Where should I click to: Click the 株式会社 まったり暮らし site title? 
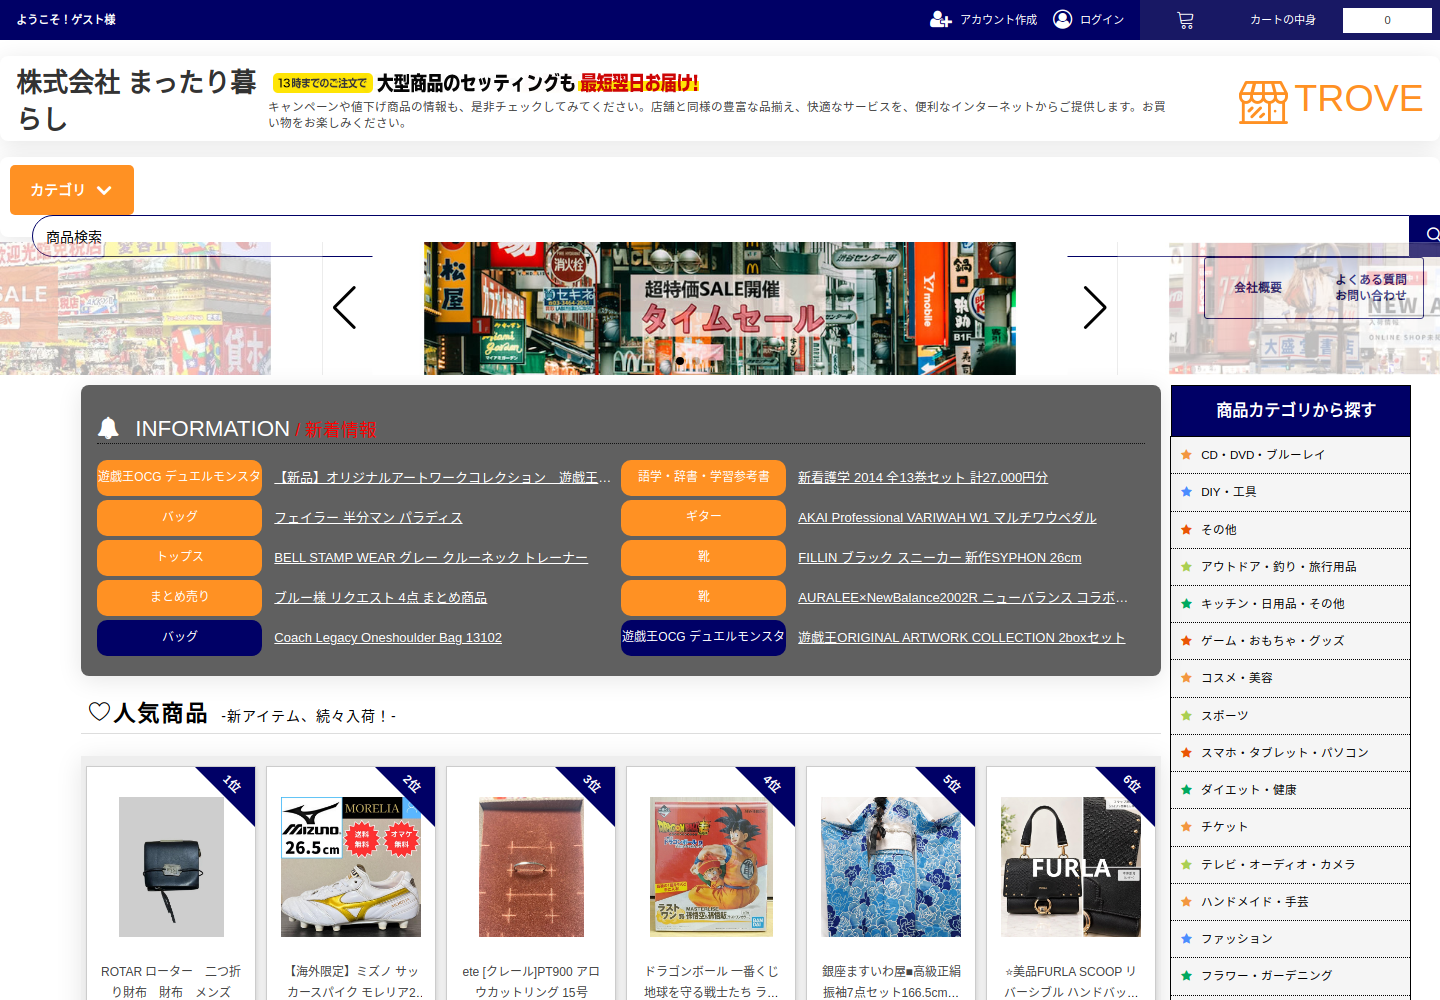tap(137, 99)
